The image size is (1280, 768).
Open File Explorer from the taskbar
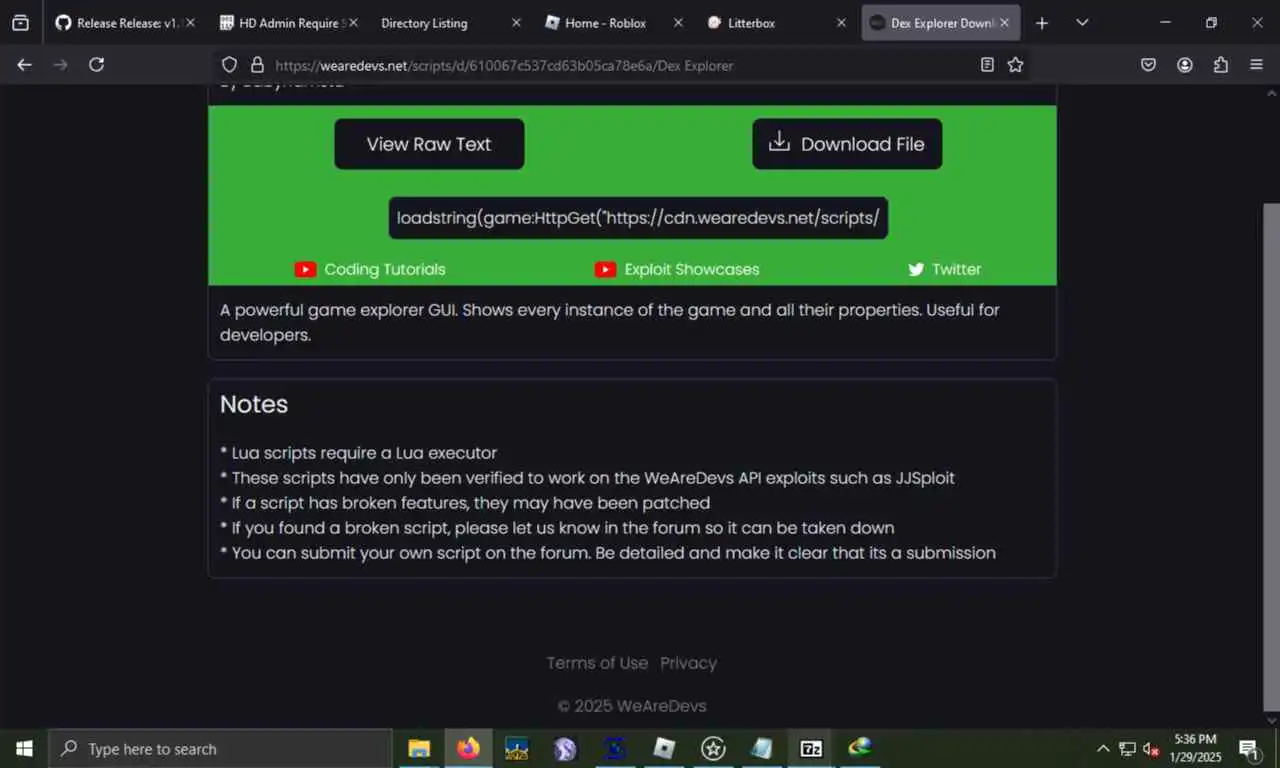coord(419,748)
